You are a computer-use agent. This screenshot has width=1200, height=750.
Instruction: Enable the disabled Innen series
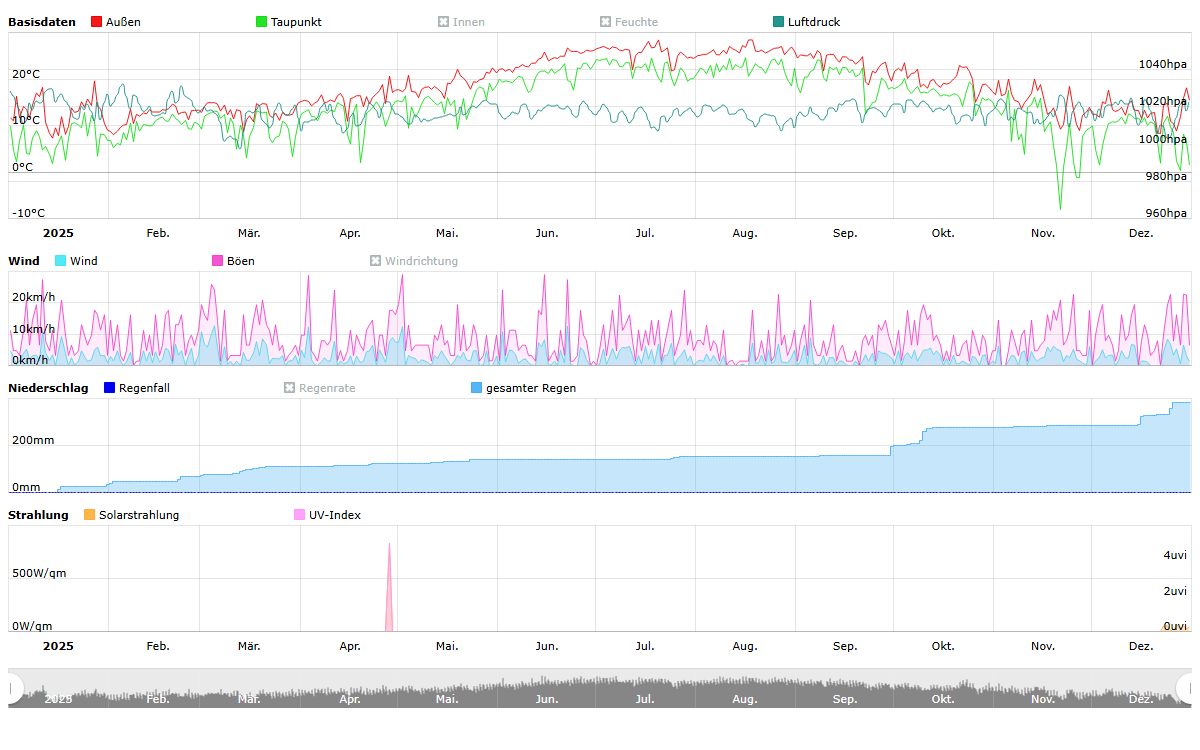[443, 22]
